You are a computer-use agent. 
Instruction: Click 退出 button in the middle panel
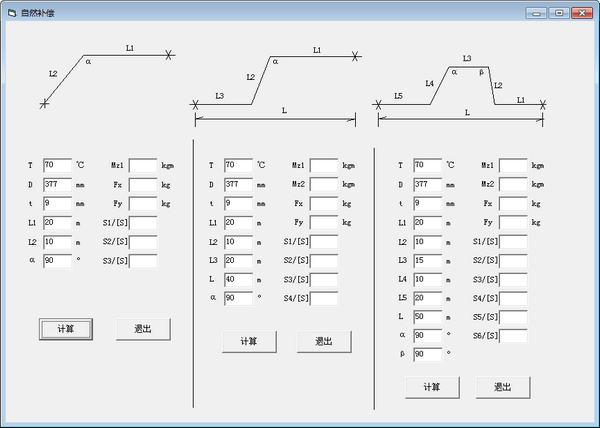point(324,341)
